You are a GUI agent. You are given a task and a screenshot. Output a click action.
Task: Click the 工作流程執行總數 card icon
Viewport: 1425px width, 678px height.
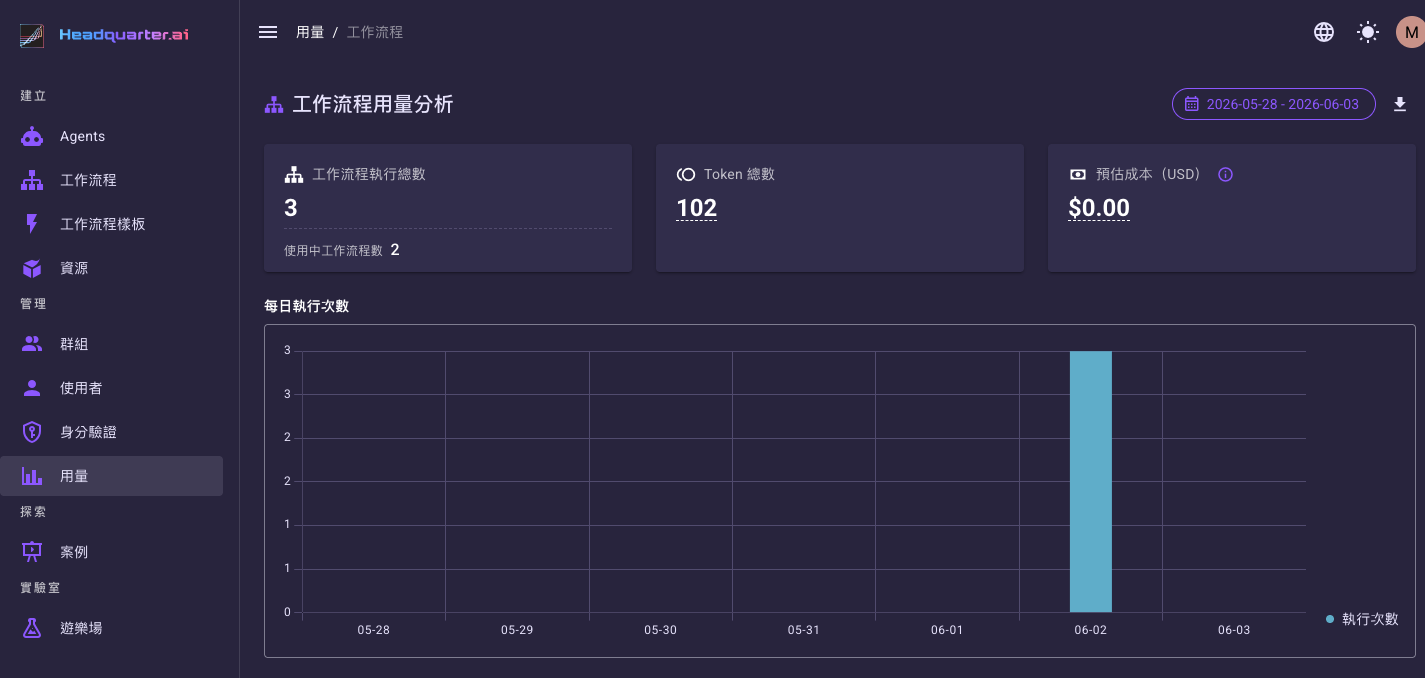(294, 174)
